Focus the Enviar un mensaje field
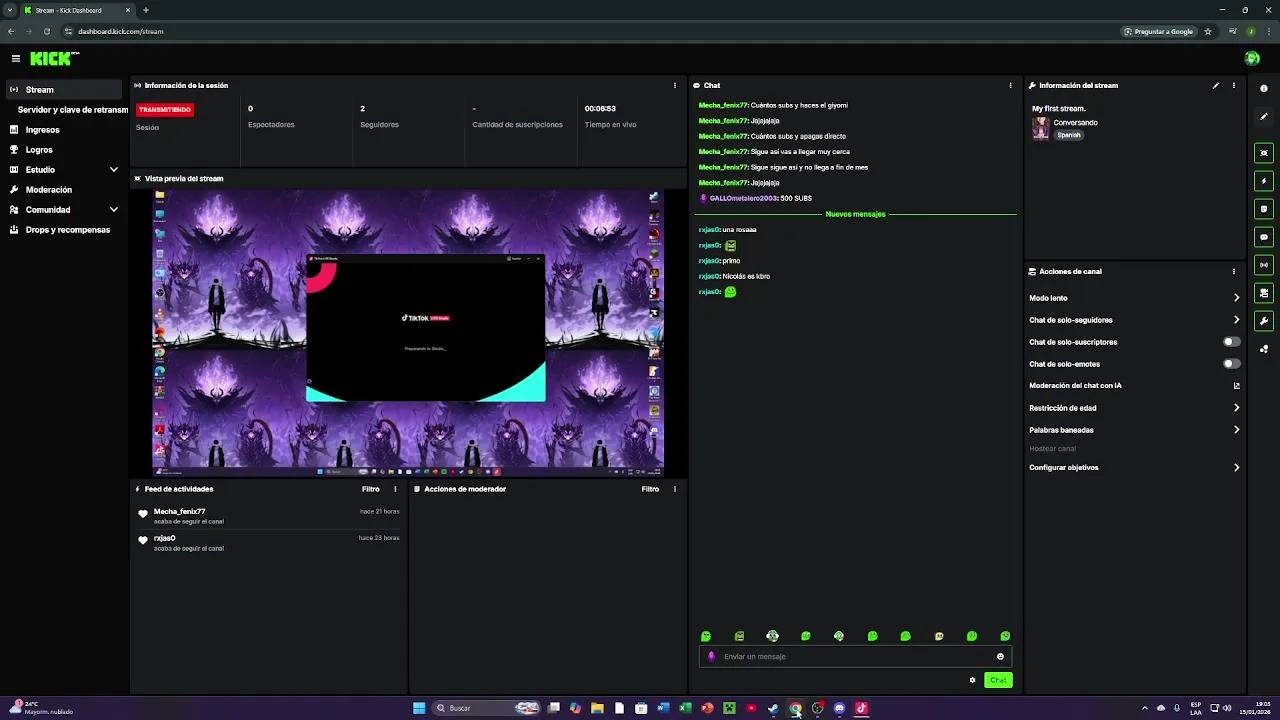This screenshot has height=720, width=1280. coord(855,657)
